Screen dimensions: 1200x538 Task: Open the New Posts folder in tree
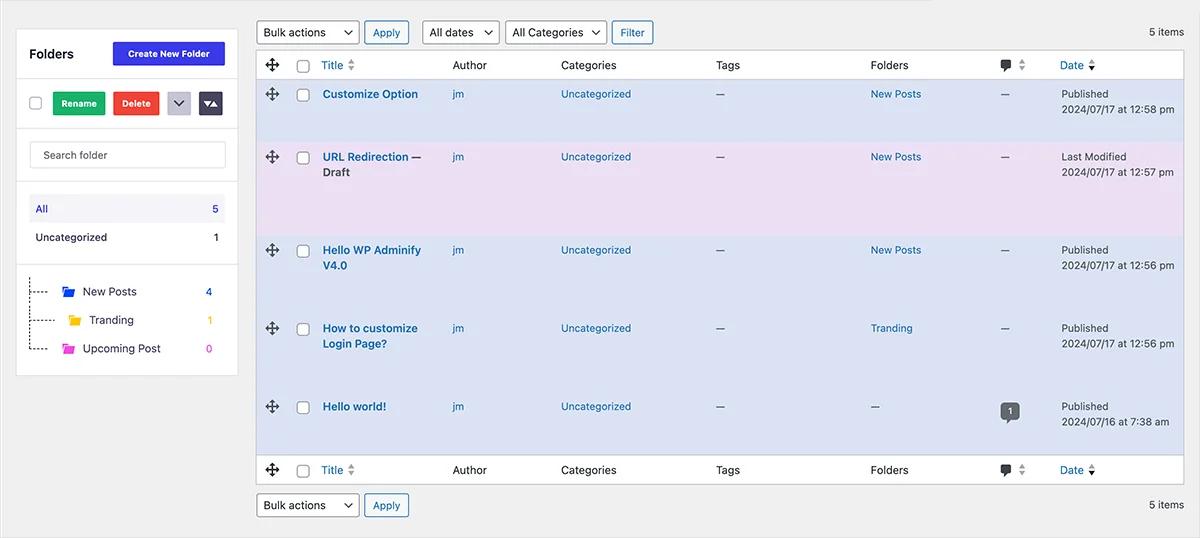(x=110, y=292)
